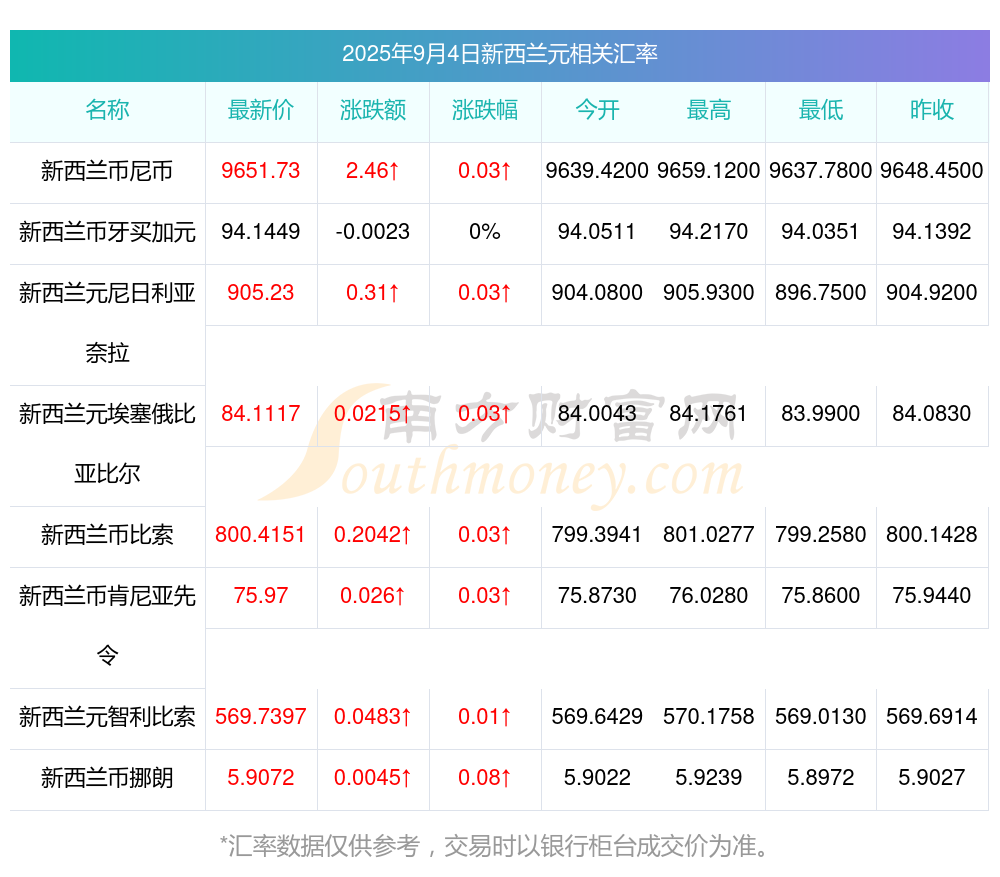1000x877 pixels.
Task: Click the open price 799.3941
Action: coord(597,534)
